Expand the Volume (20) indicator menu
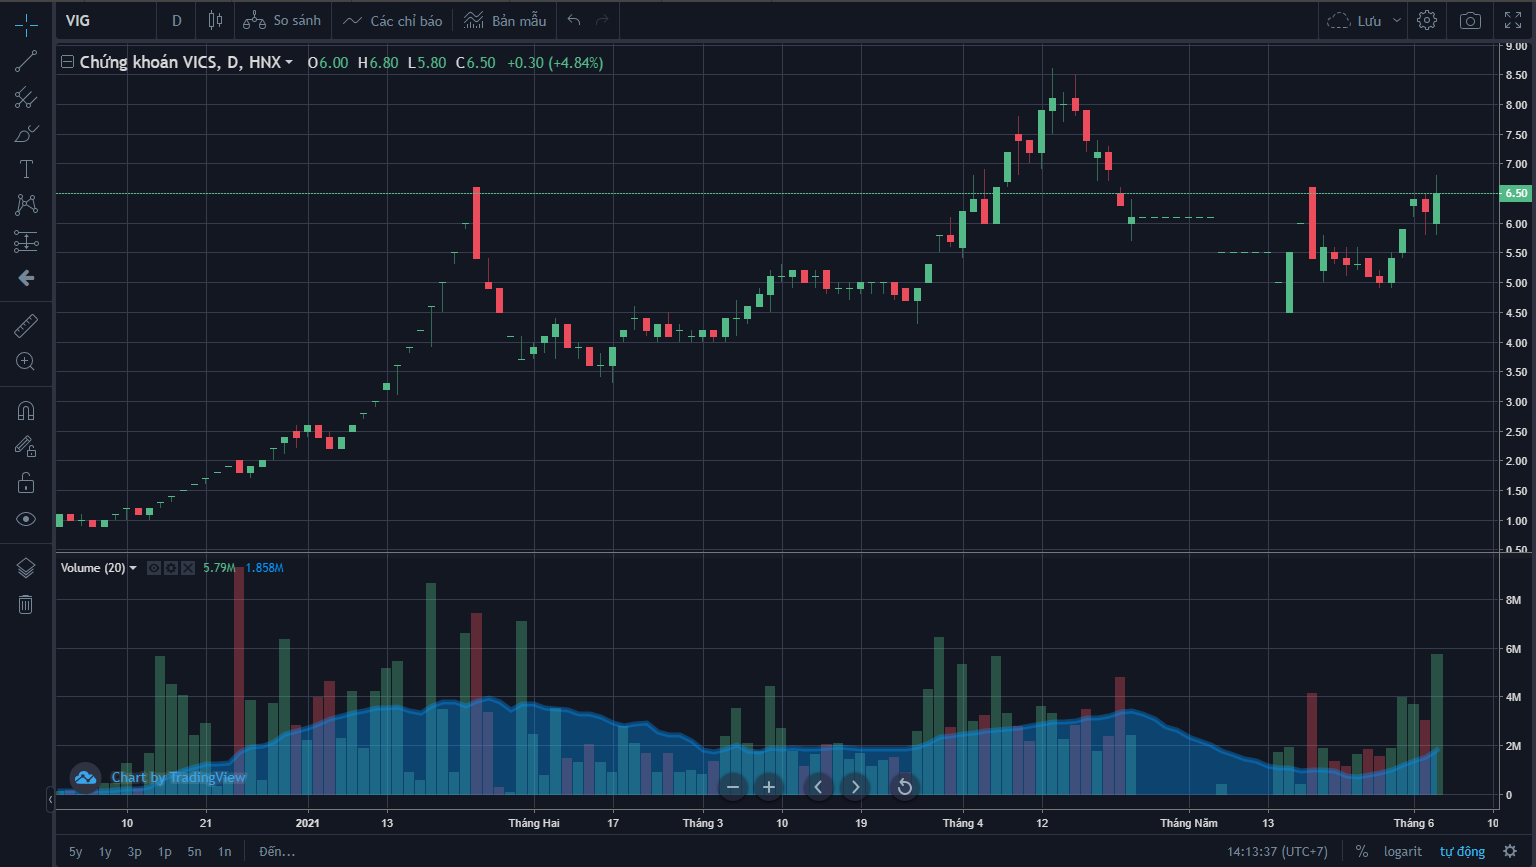This screenshot has height=867, width=1536. point(133,568)
